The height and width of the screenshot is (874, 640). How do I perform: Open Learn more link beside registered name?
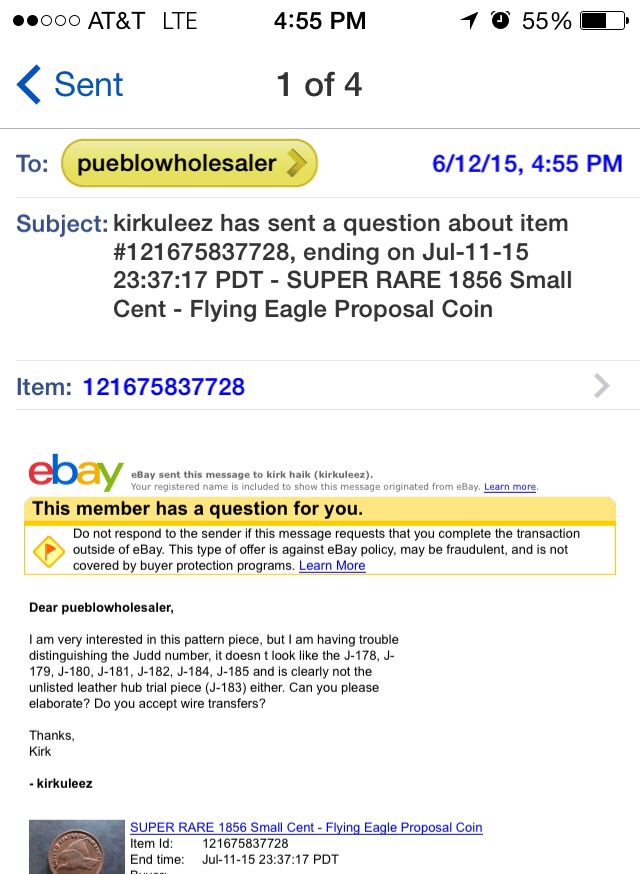tap(510, 487)
